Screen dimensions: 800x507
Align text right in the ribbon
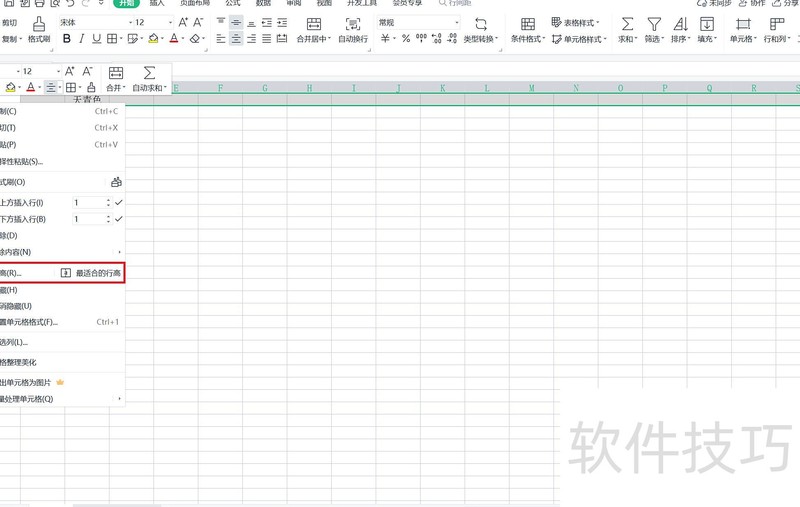(251, 39)
